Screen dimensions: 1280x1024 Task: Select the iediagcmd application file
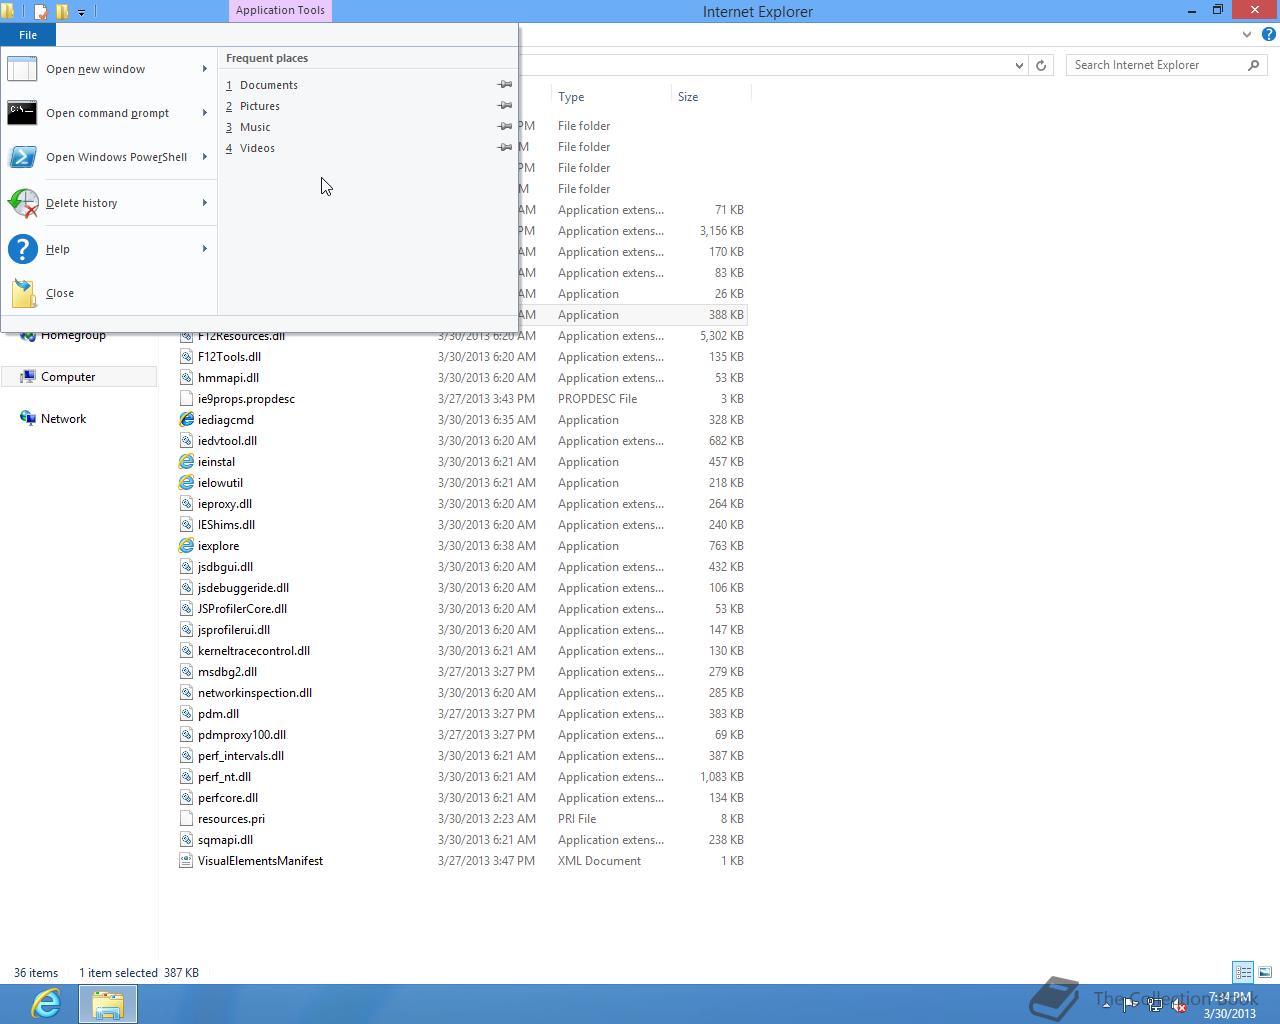pos(226,420)
